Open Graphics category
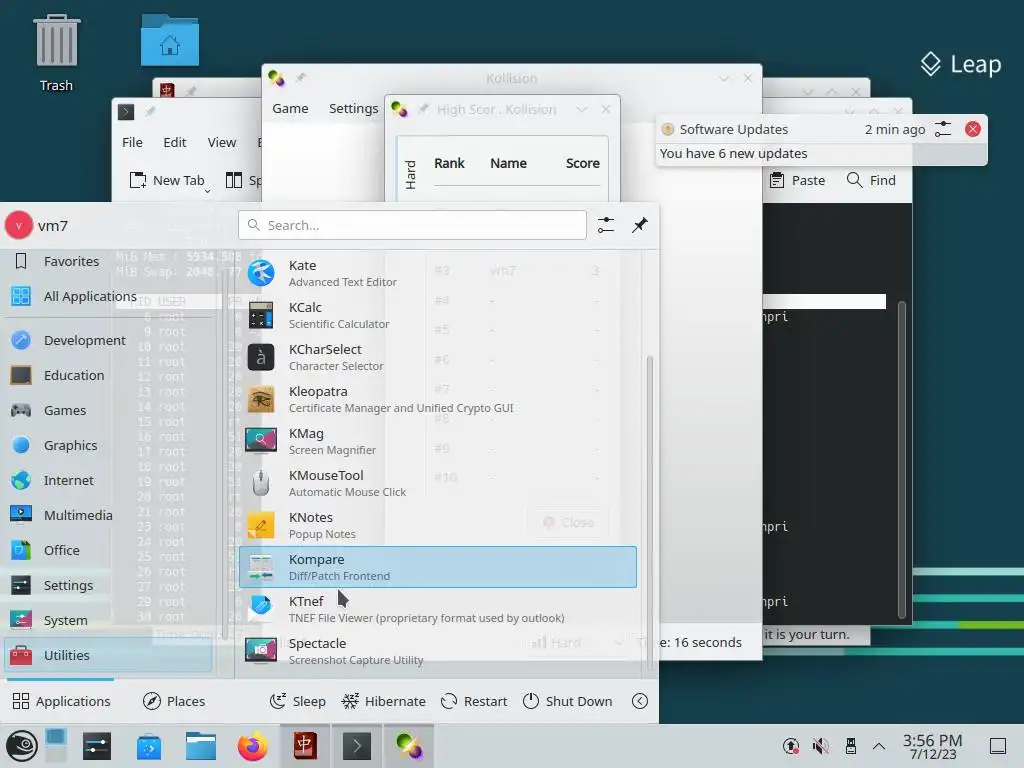Image resolution: width=1024 pixels, height=768 pixels. pyautogui.click(x=108, y=445)
